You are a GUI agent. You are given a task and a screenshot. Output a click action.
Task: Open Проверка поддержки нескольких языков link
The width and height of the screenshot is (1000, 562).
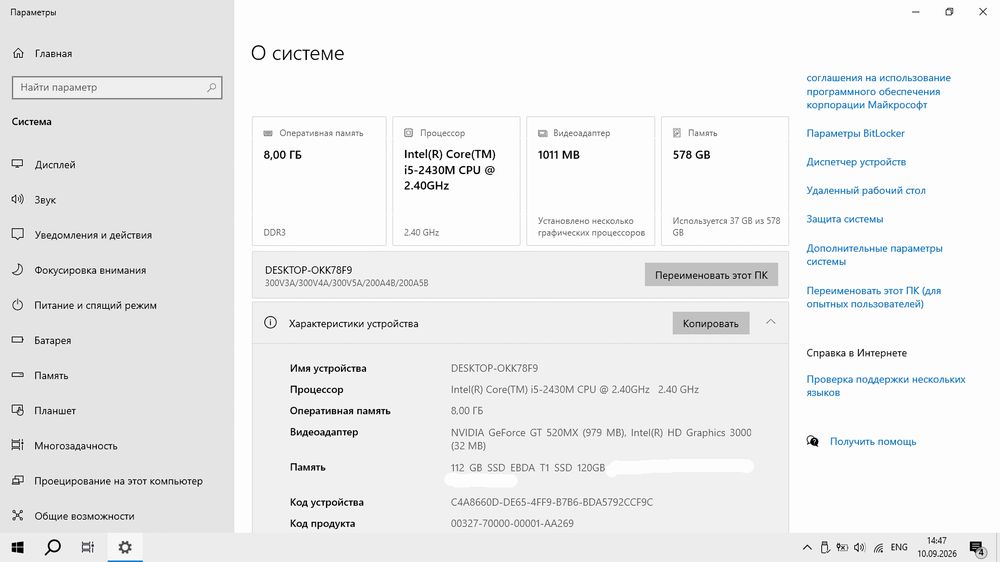[x=885, y=386]
